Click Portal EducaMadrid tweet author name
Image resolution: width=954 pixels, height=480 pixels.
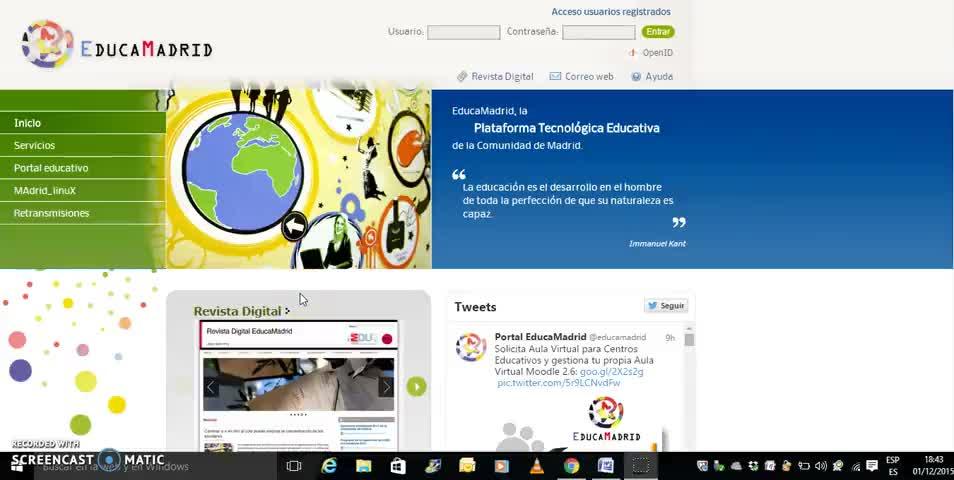click(540, 336)
